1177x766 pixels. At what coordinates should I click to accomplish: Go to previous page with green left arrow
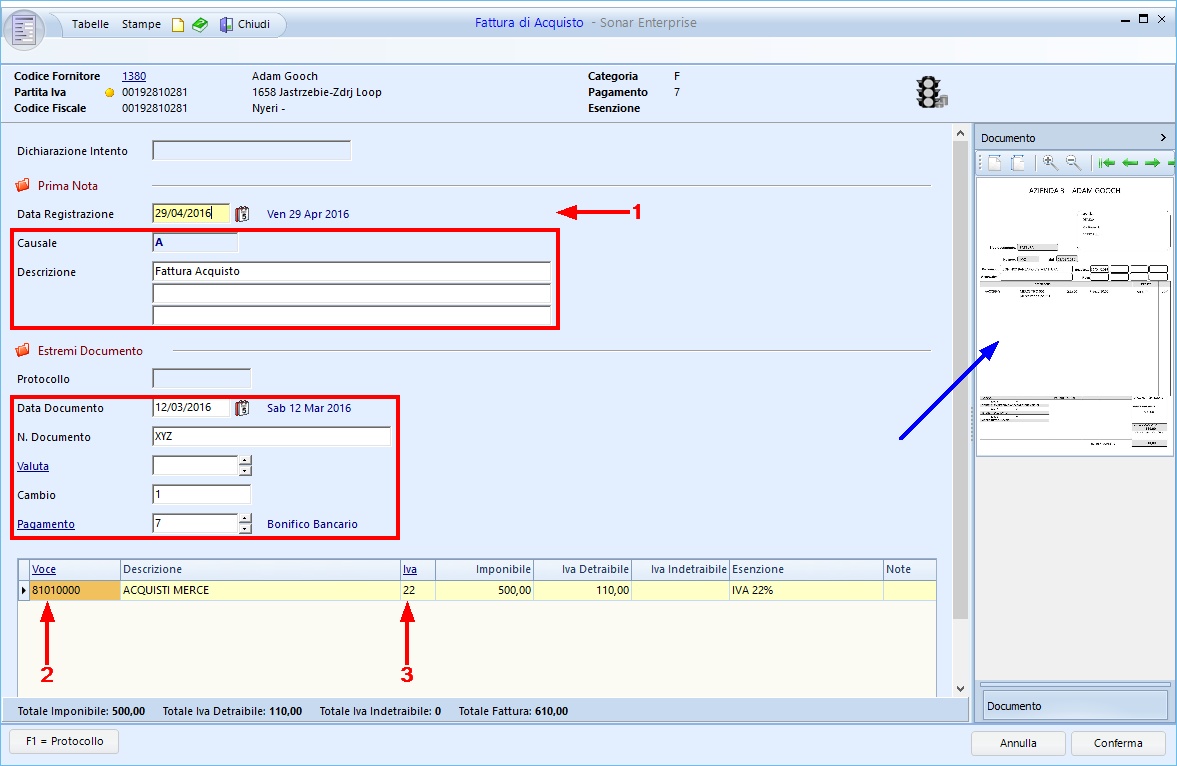[x=1130, y=163]
